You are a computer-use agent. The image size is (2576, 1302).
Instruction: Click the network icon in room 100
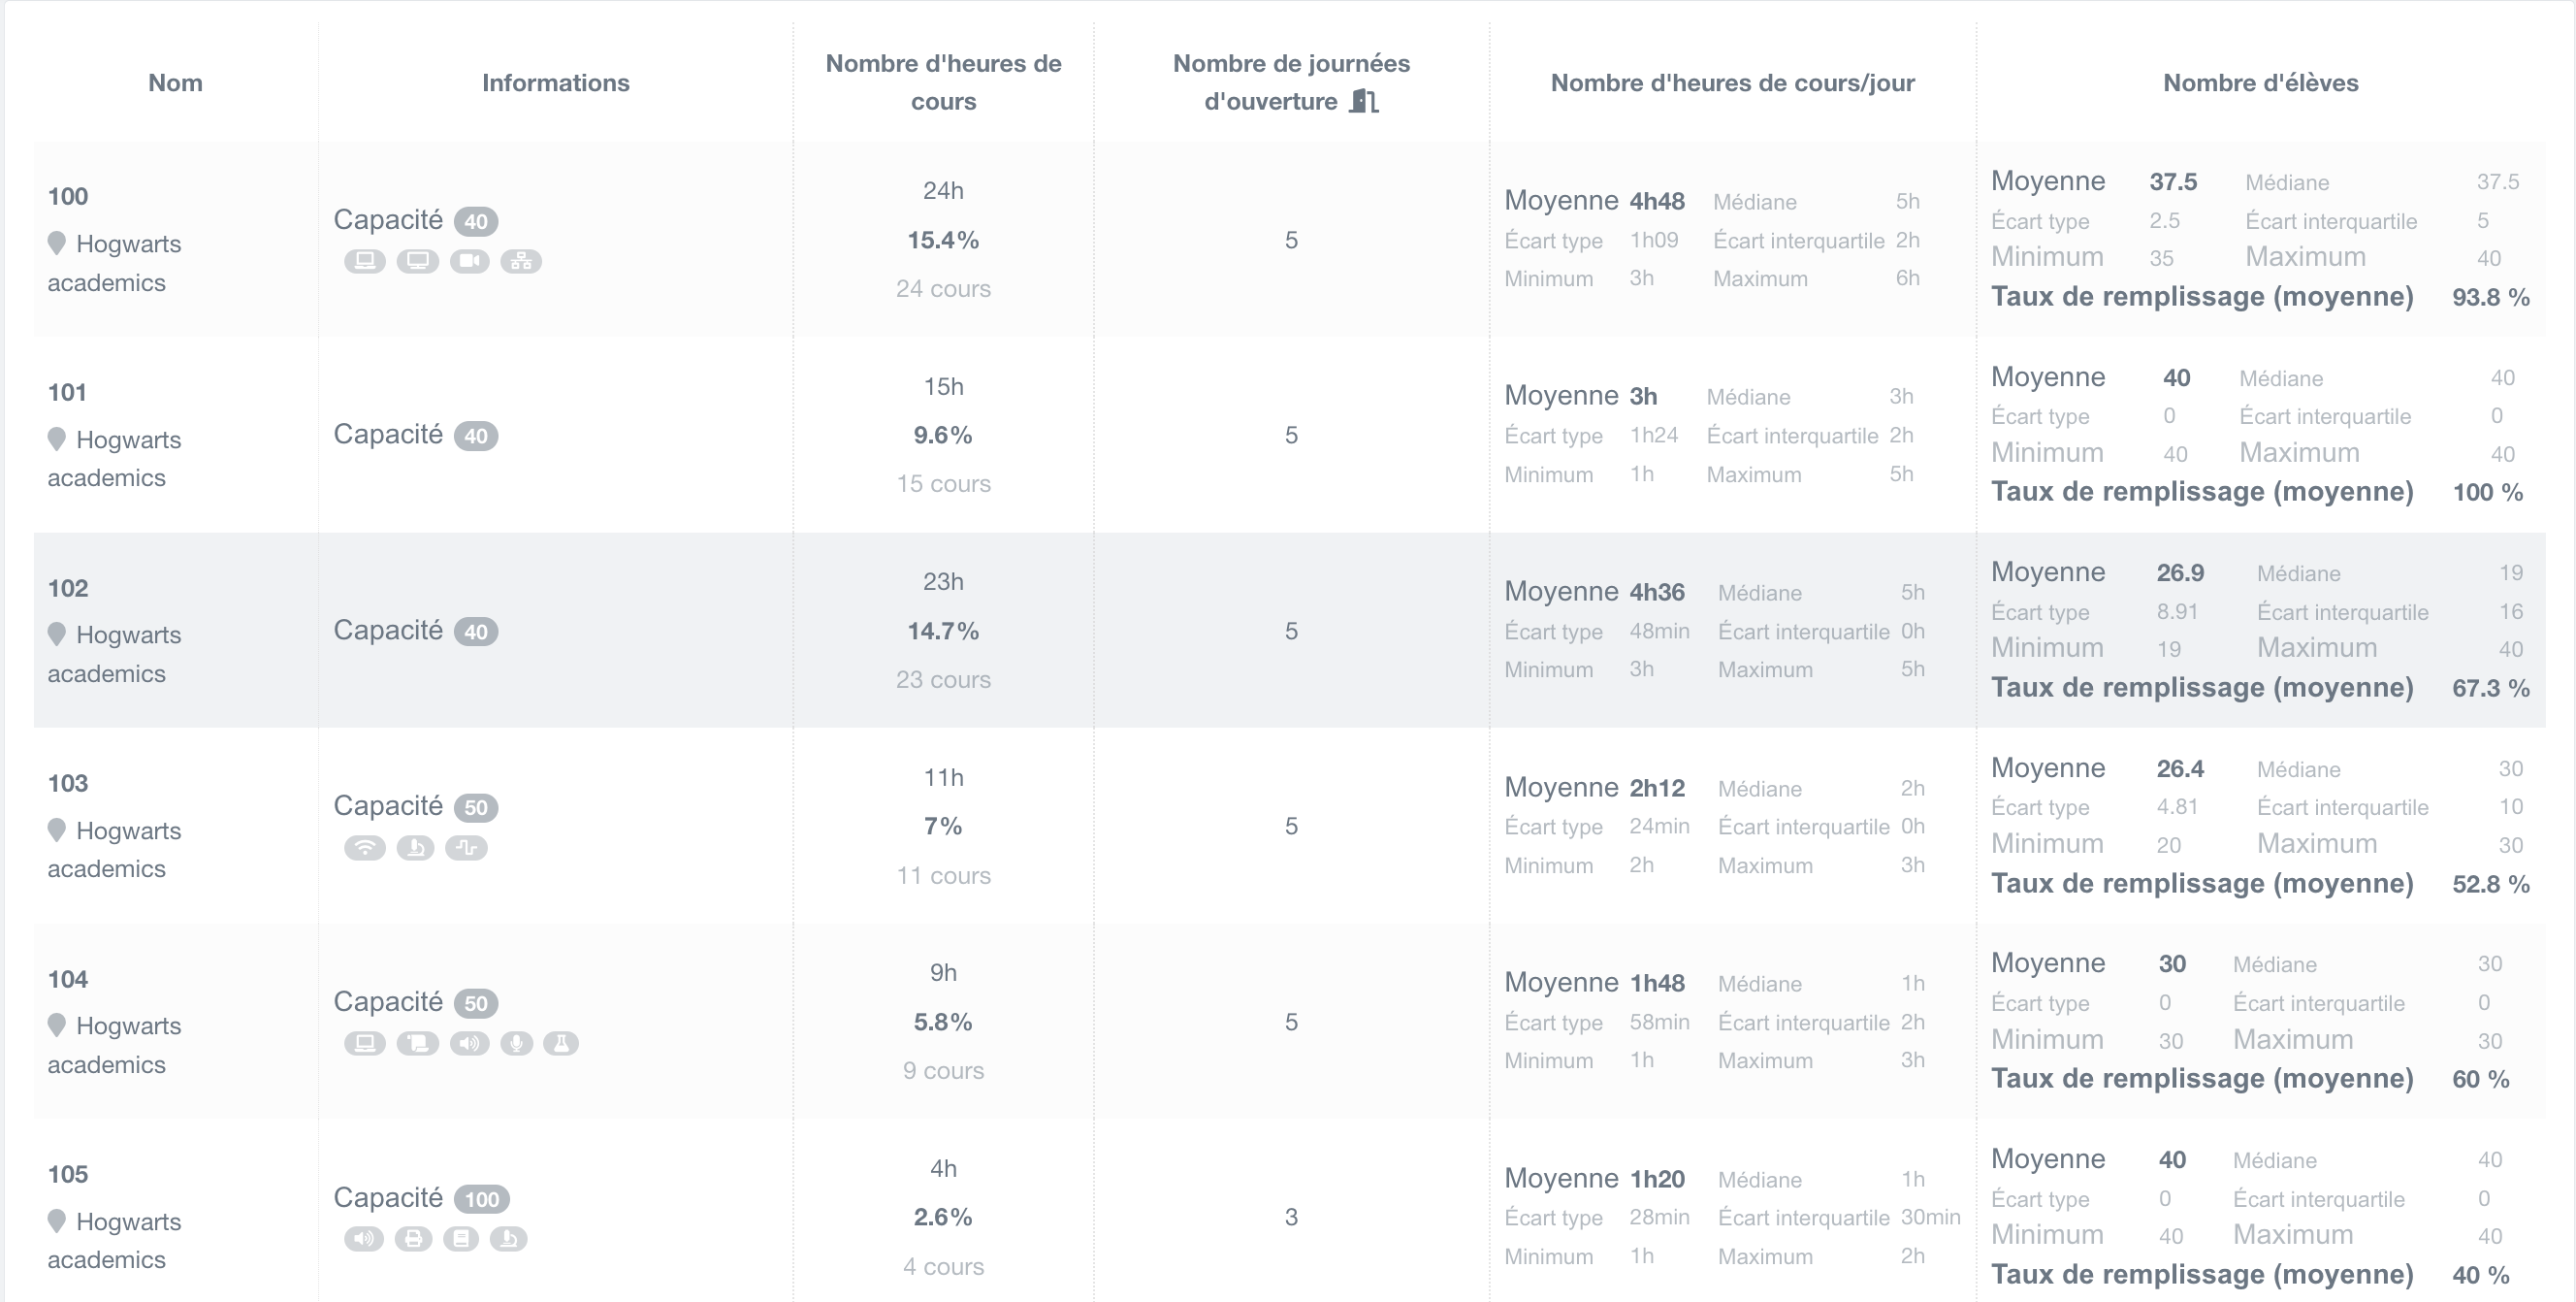[x=521, y=262]
